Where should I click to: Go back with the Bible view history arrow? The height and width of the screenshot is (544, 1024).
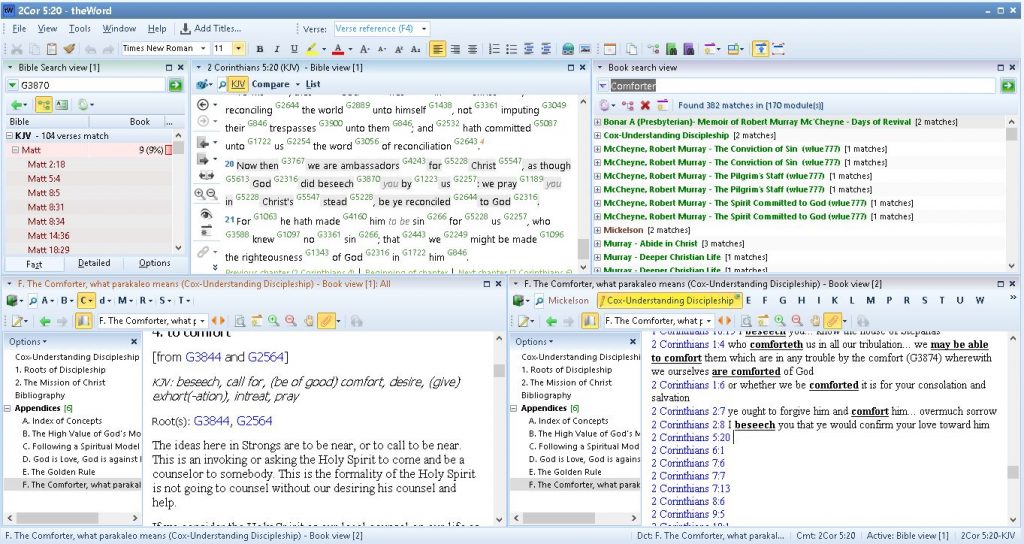coord(203,105)
